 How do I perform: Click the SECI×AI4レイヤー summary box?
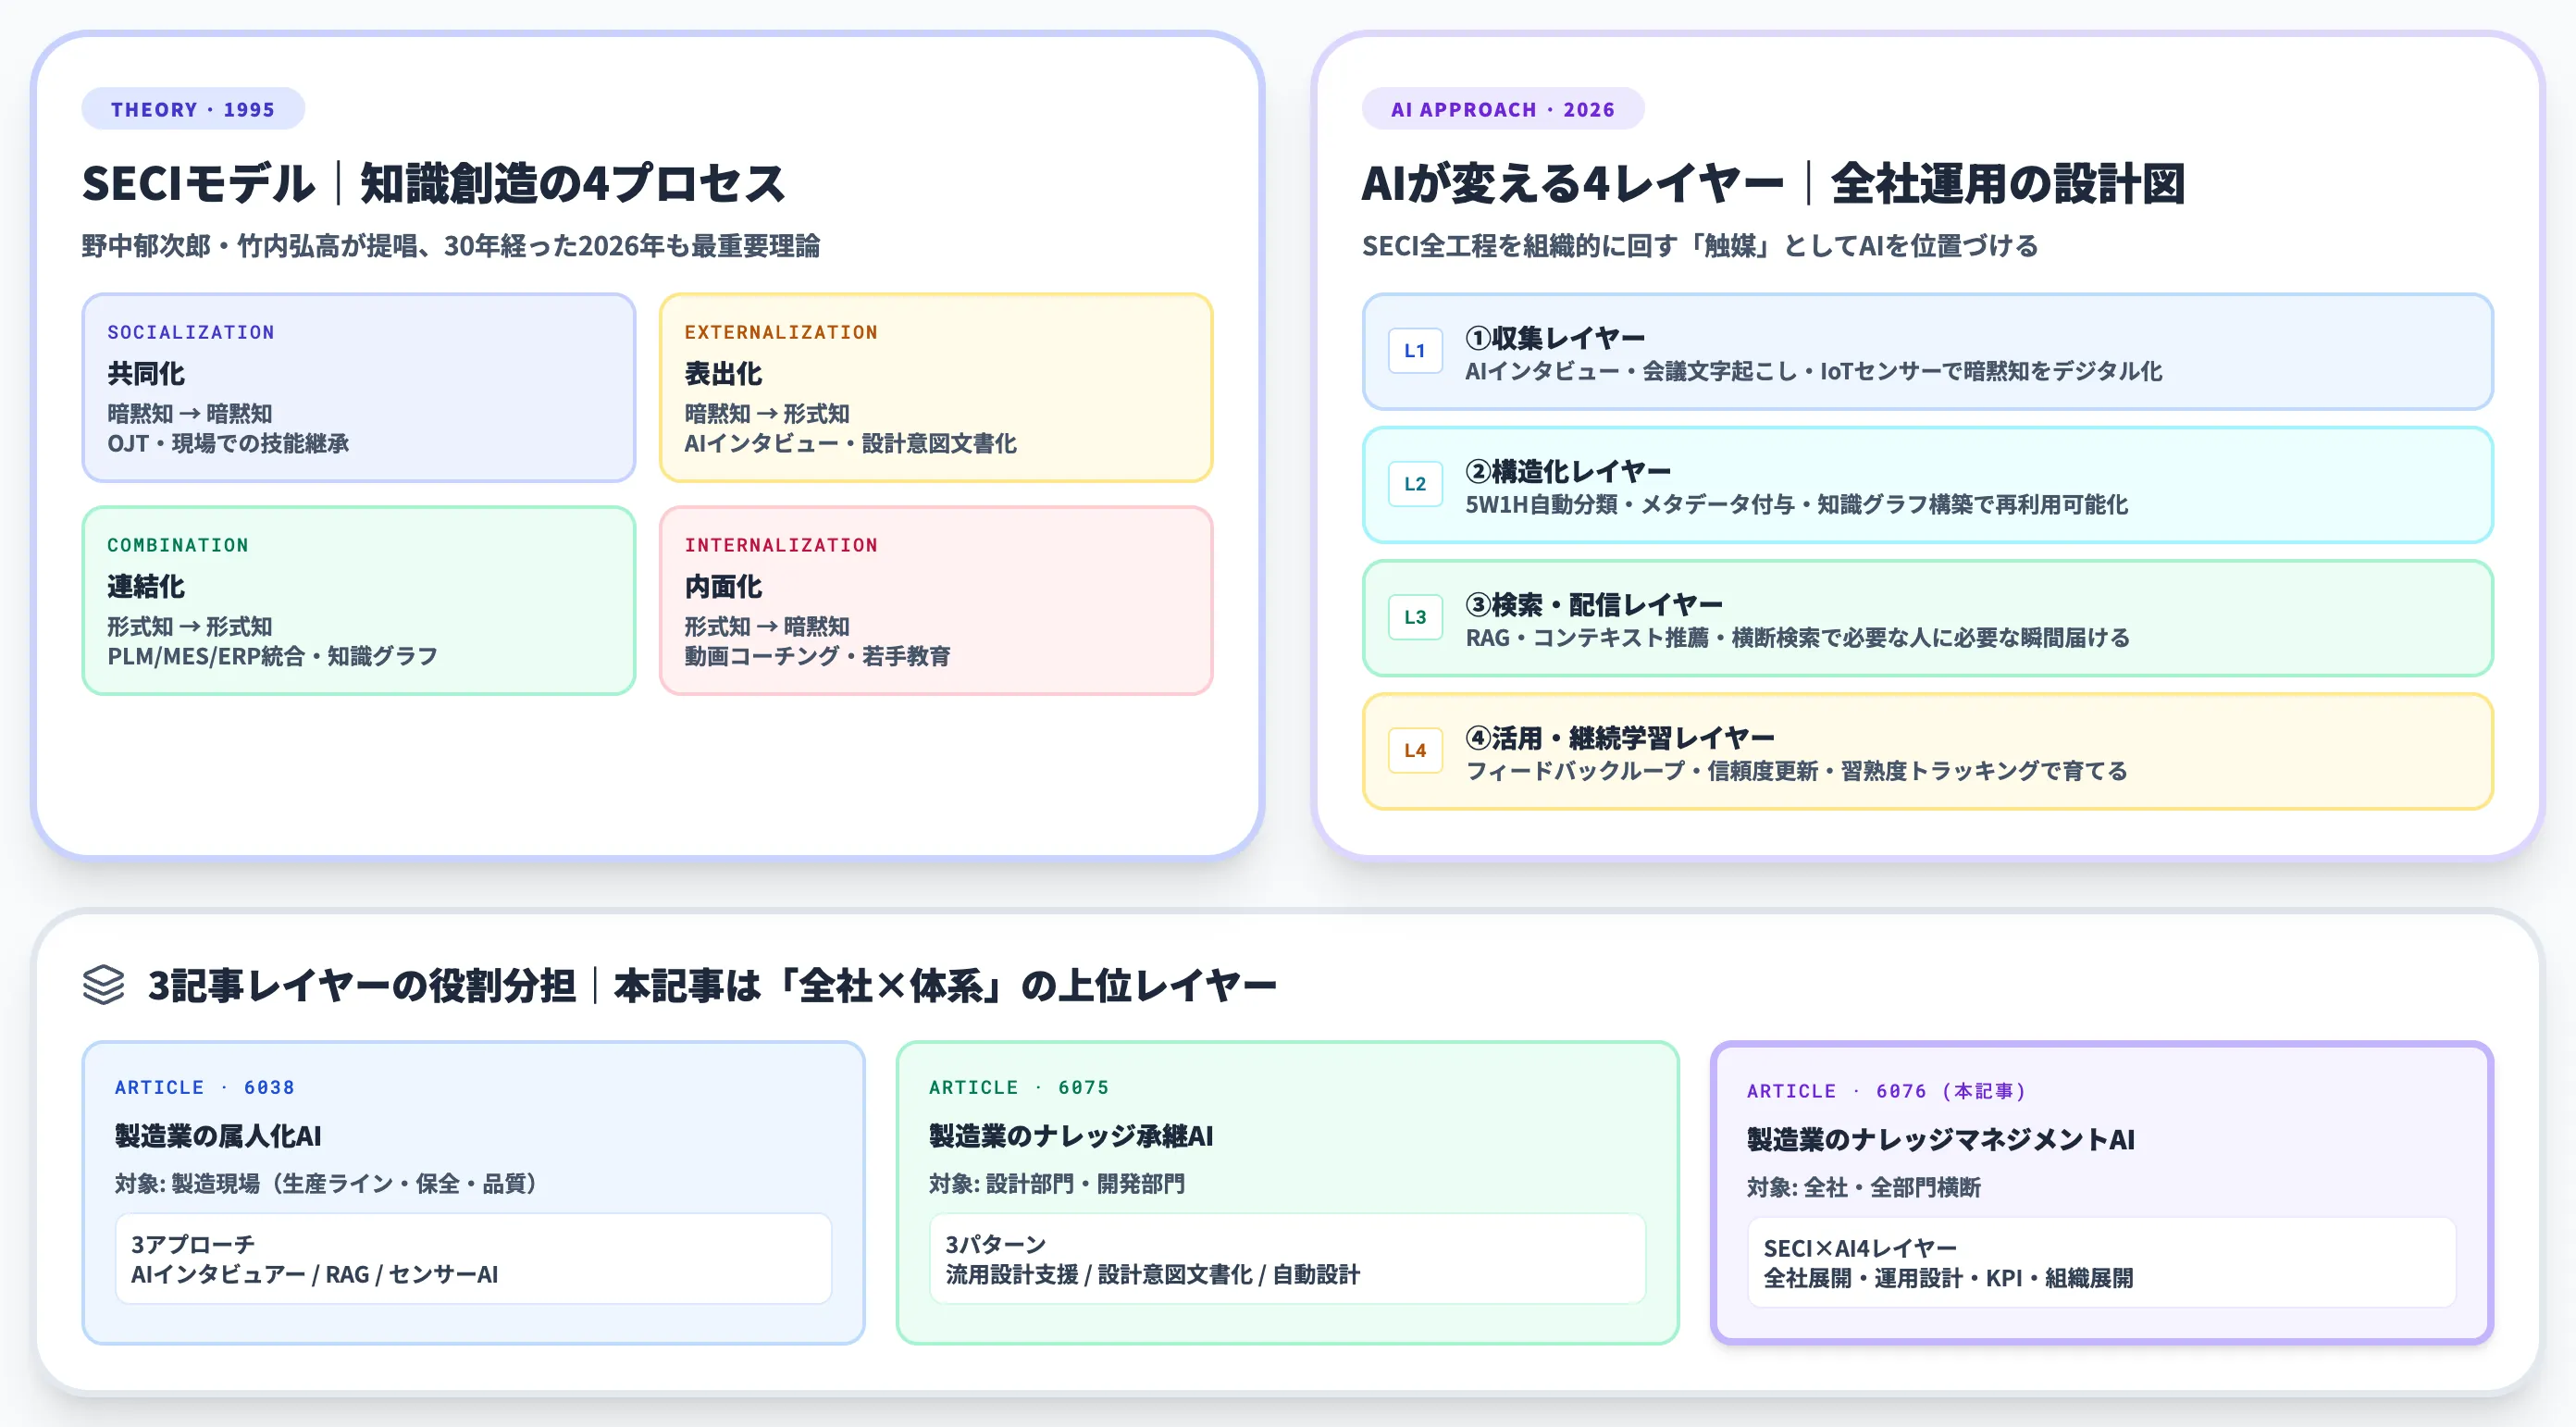(2101, 1262)
